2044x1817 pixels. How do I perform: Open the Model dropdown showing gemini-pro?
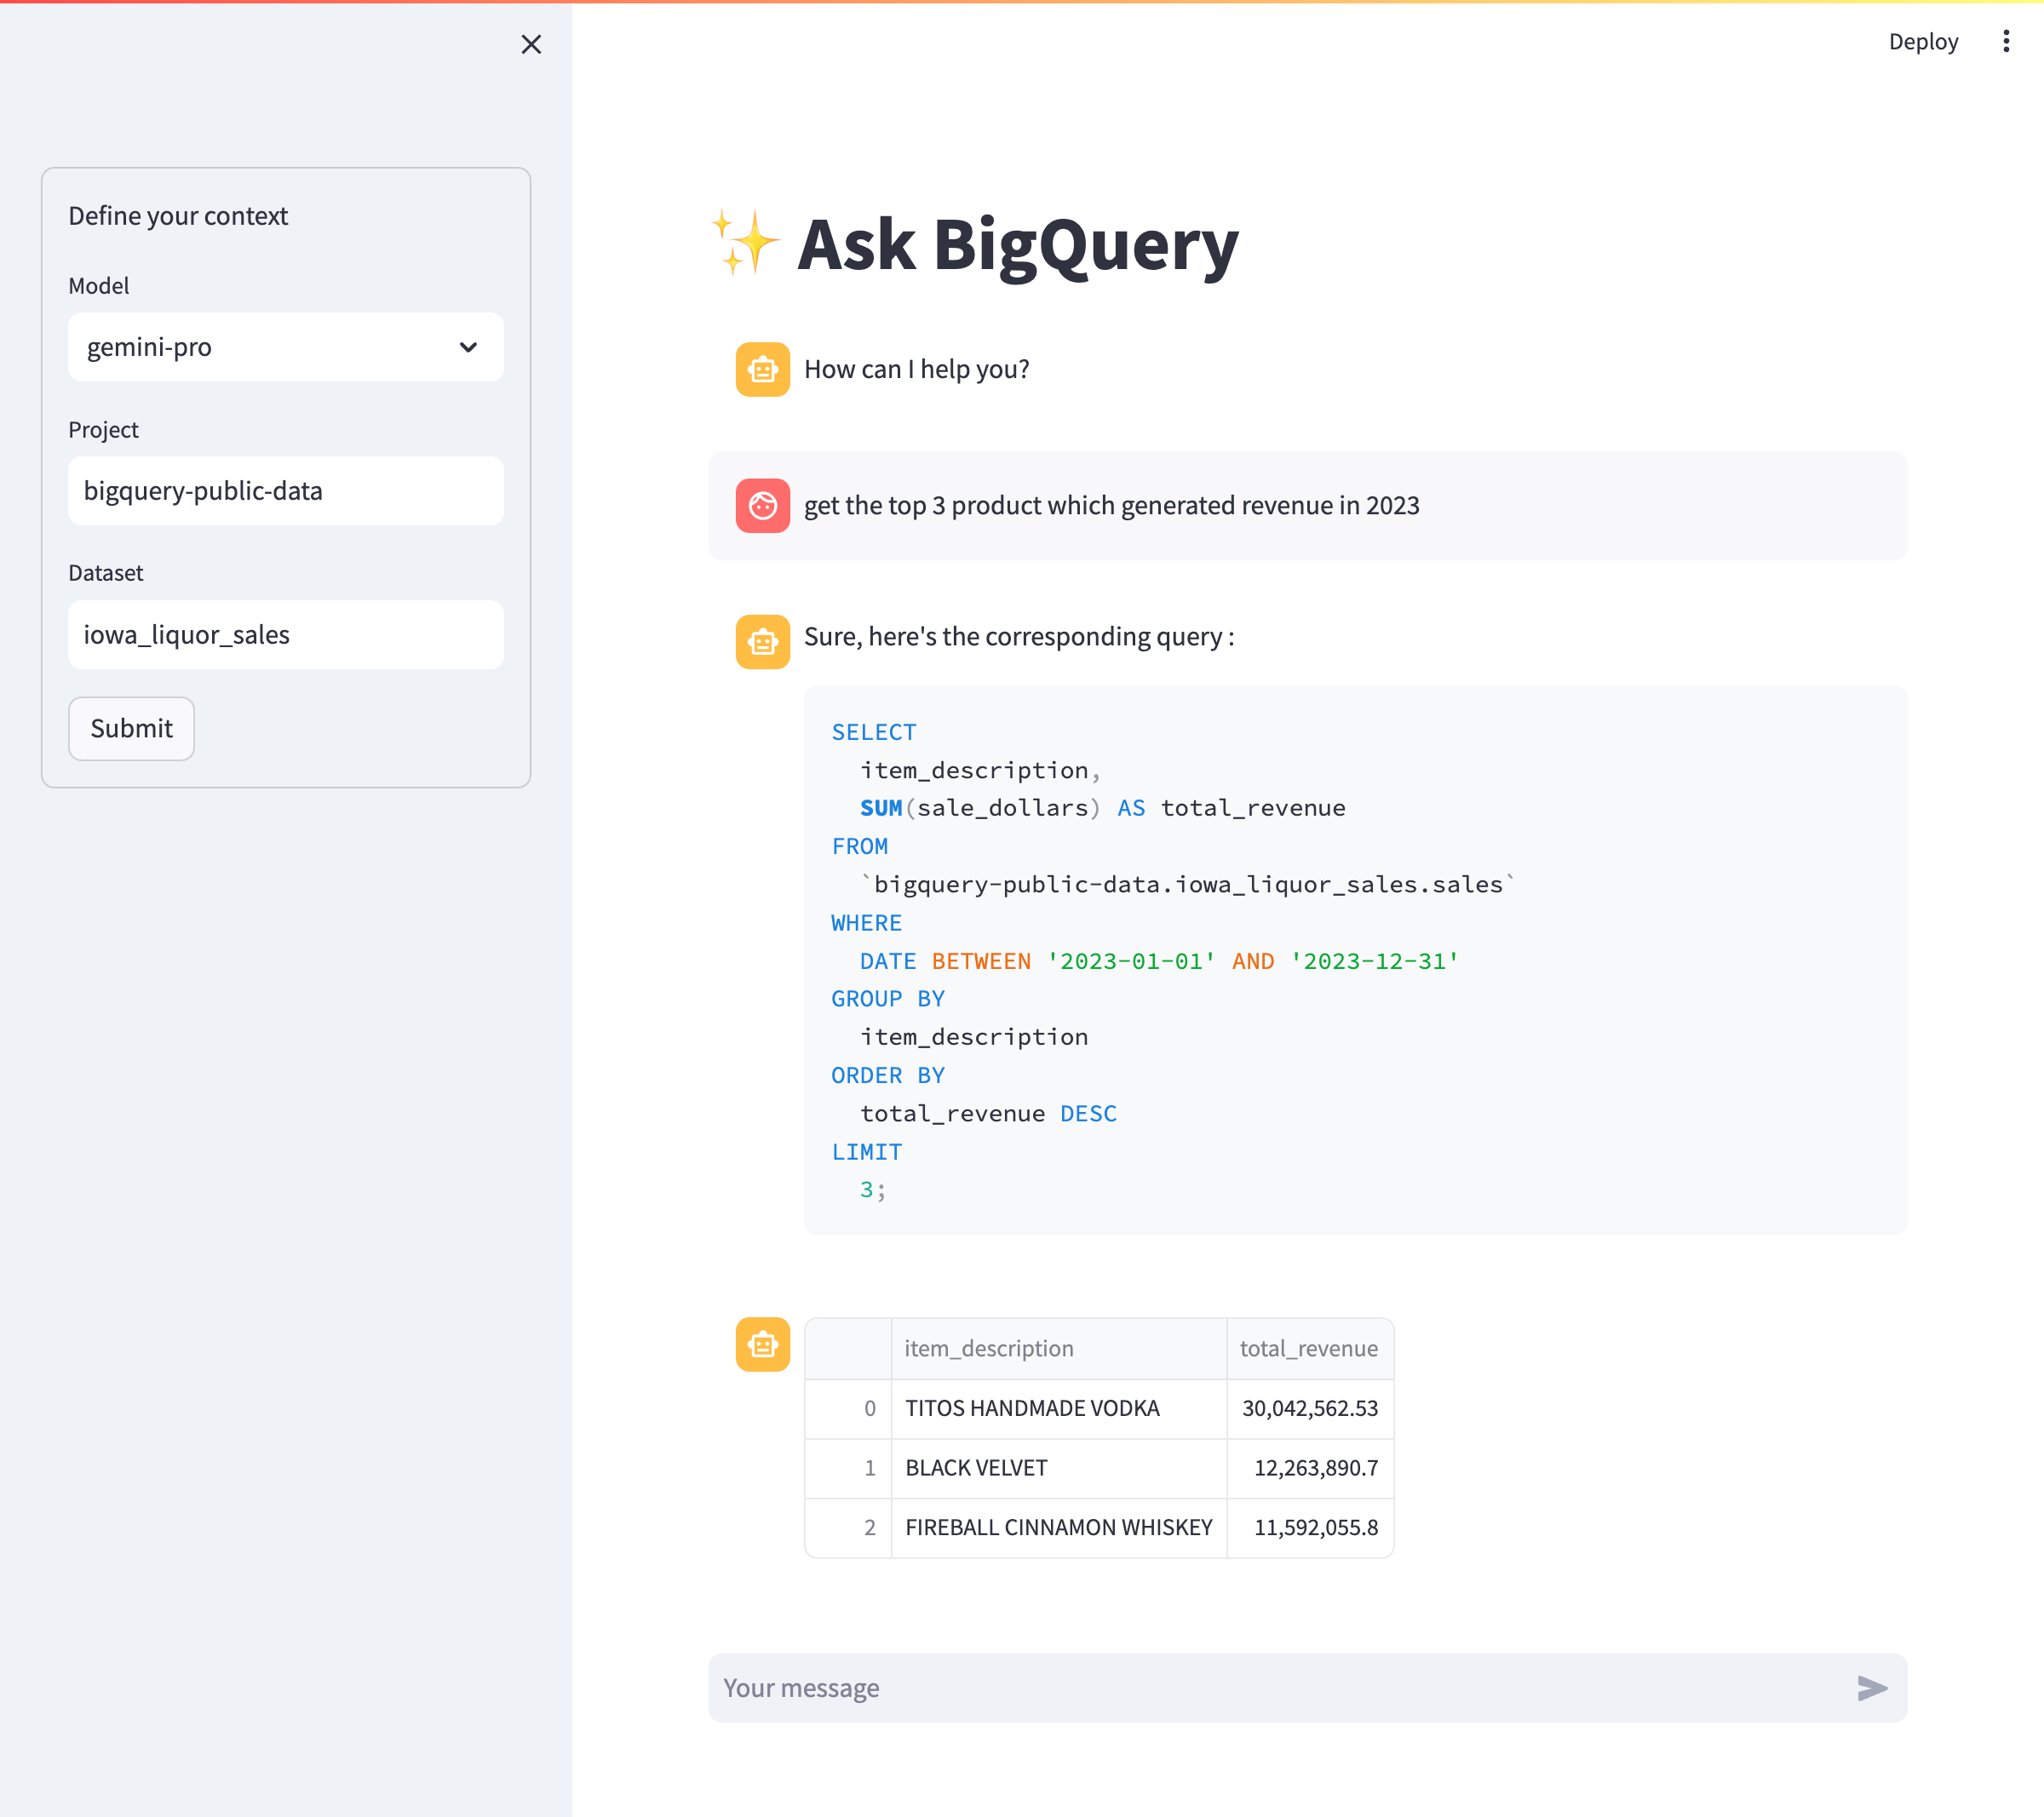click(x=285, y=347)
